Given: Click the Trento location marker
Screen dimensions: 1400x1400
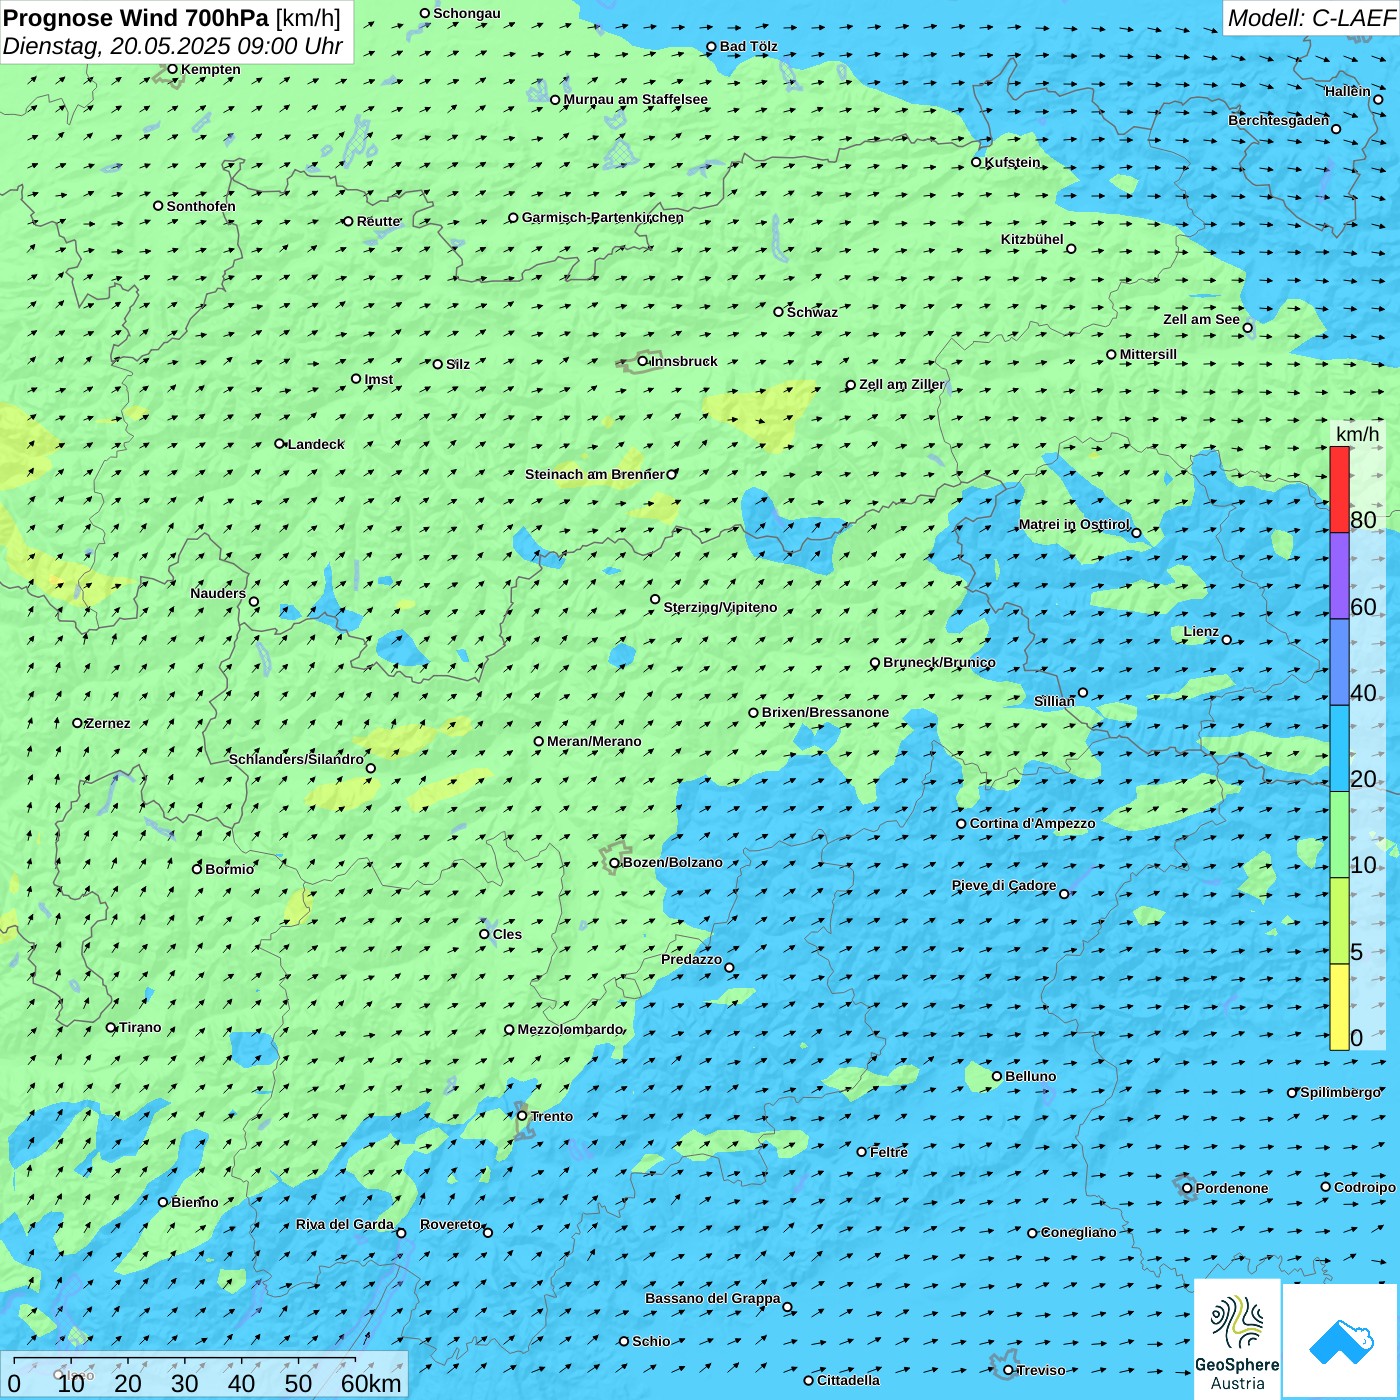Looking at the screenshot, I should tap(522, 1116).
